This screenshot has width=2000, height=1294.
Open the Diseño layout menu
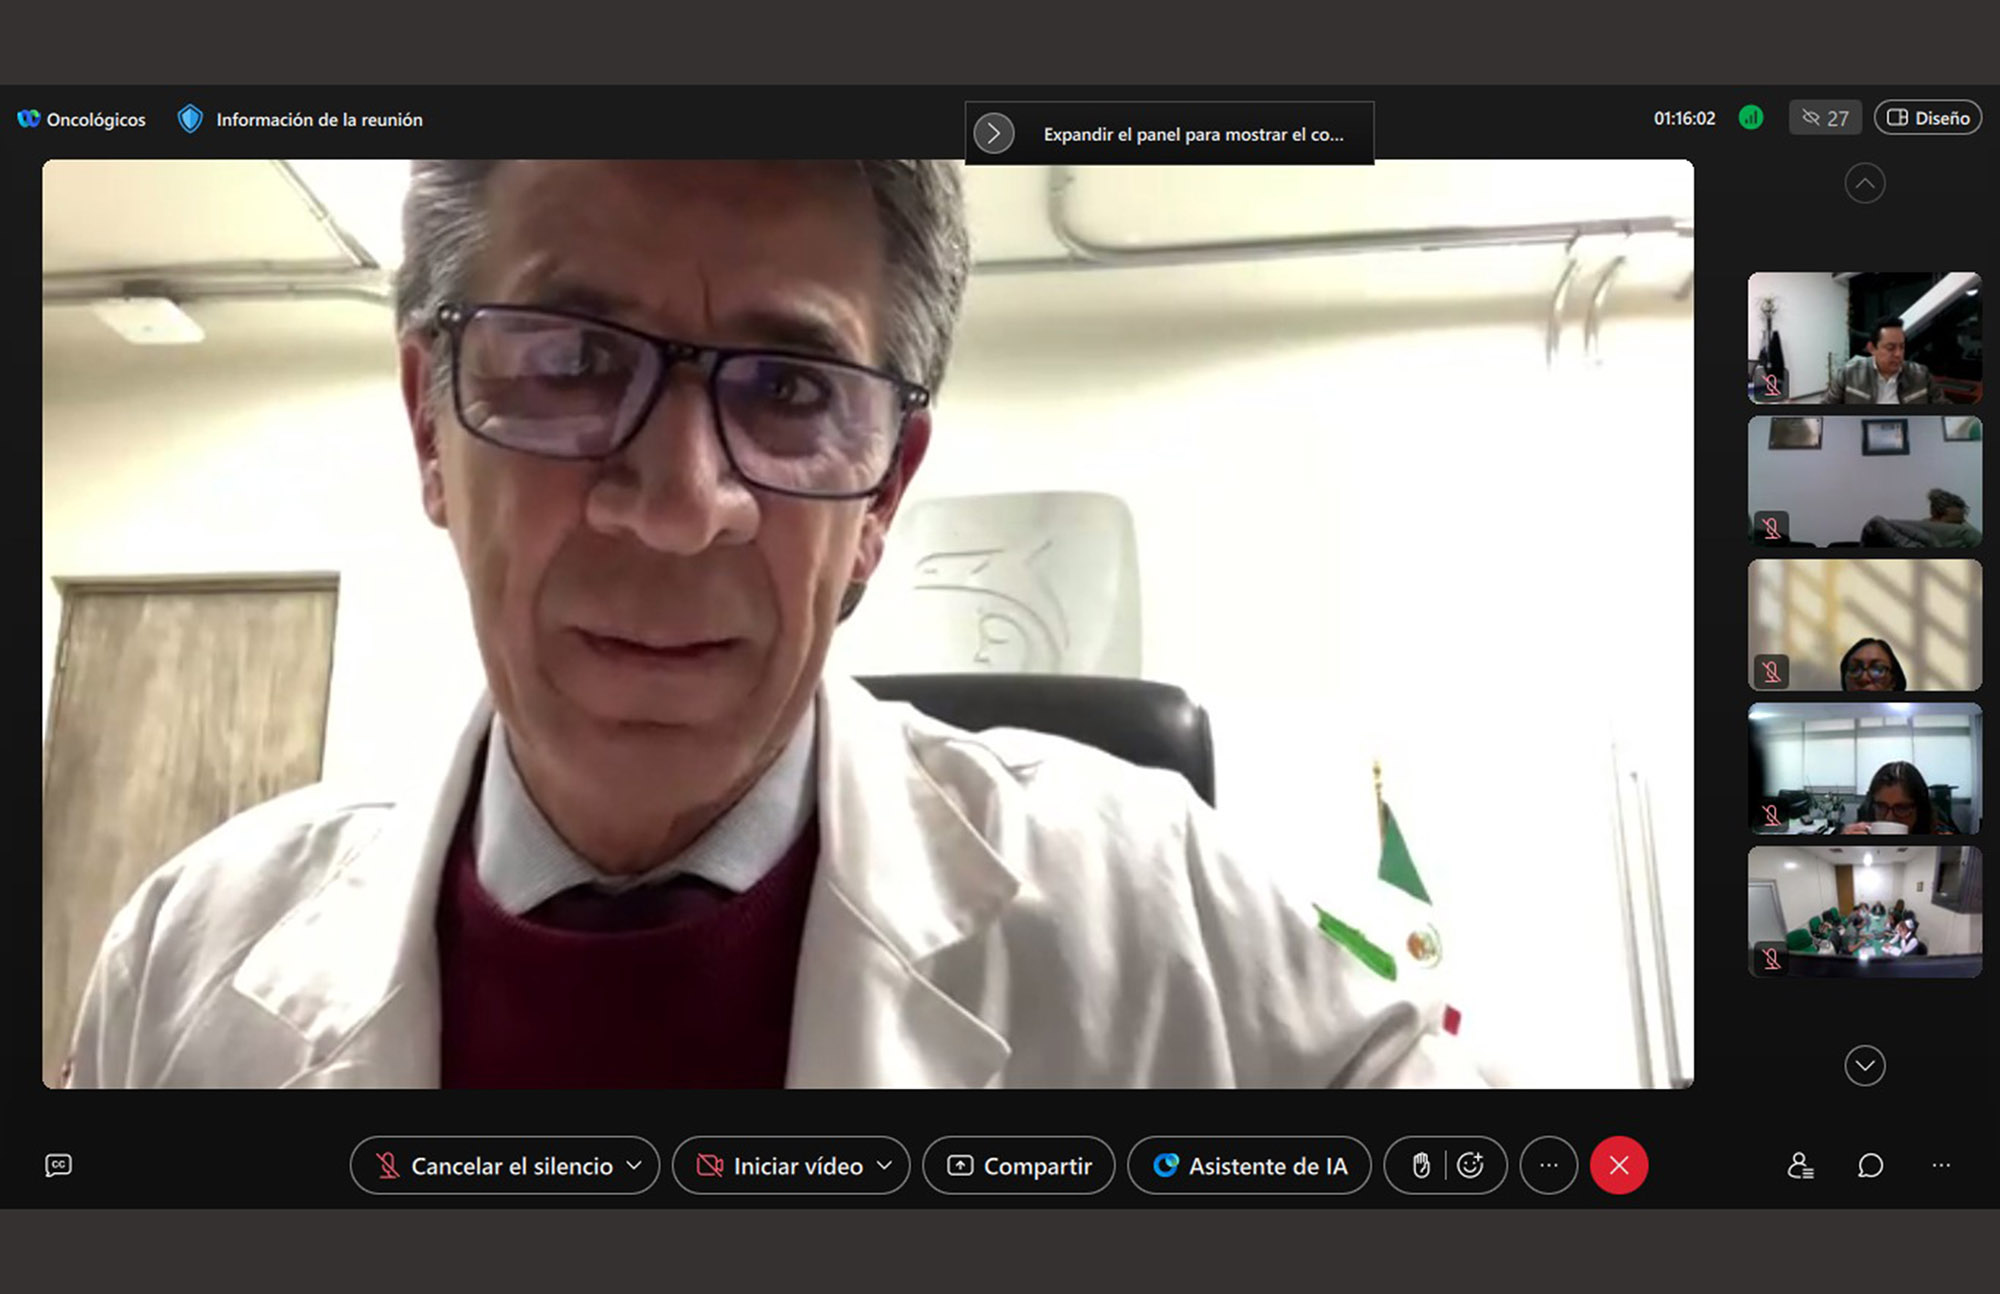click(x=1928, y=118)
